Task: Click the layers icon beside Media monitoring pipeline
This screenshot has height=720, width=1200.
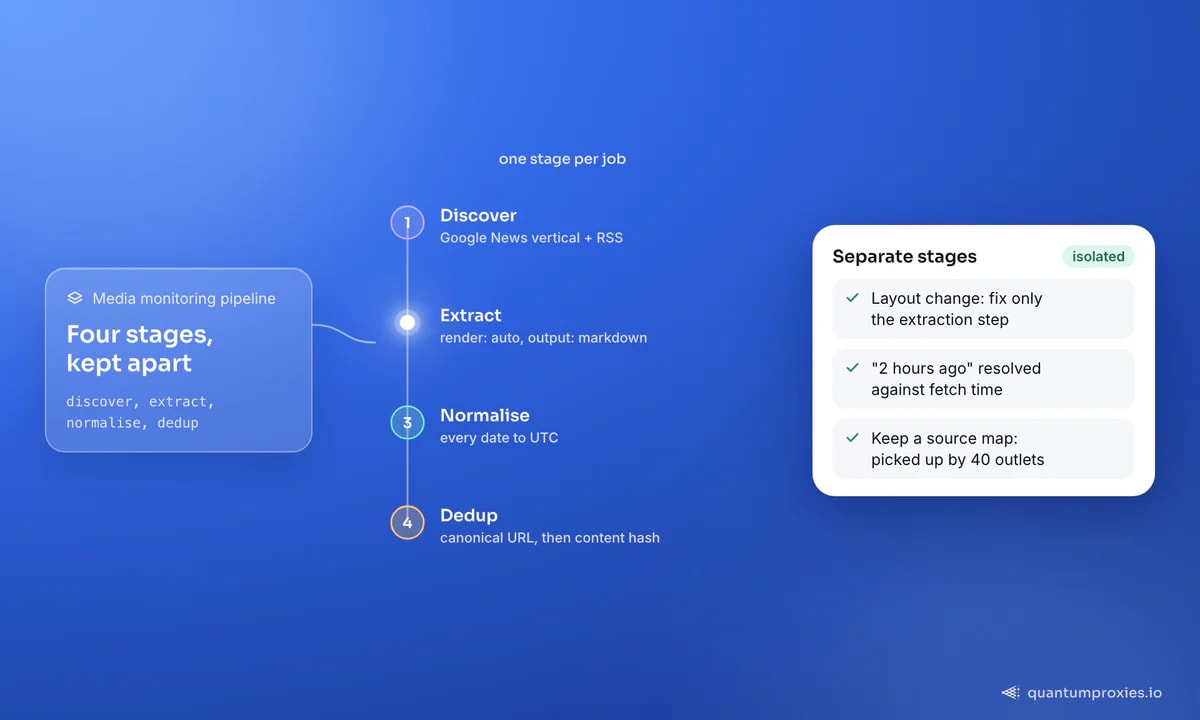Action: pyautogui.click(x=75, y=298)
